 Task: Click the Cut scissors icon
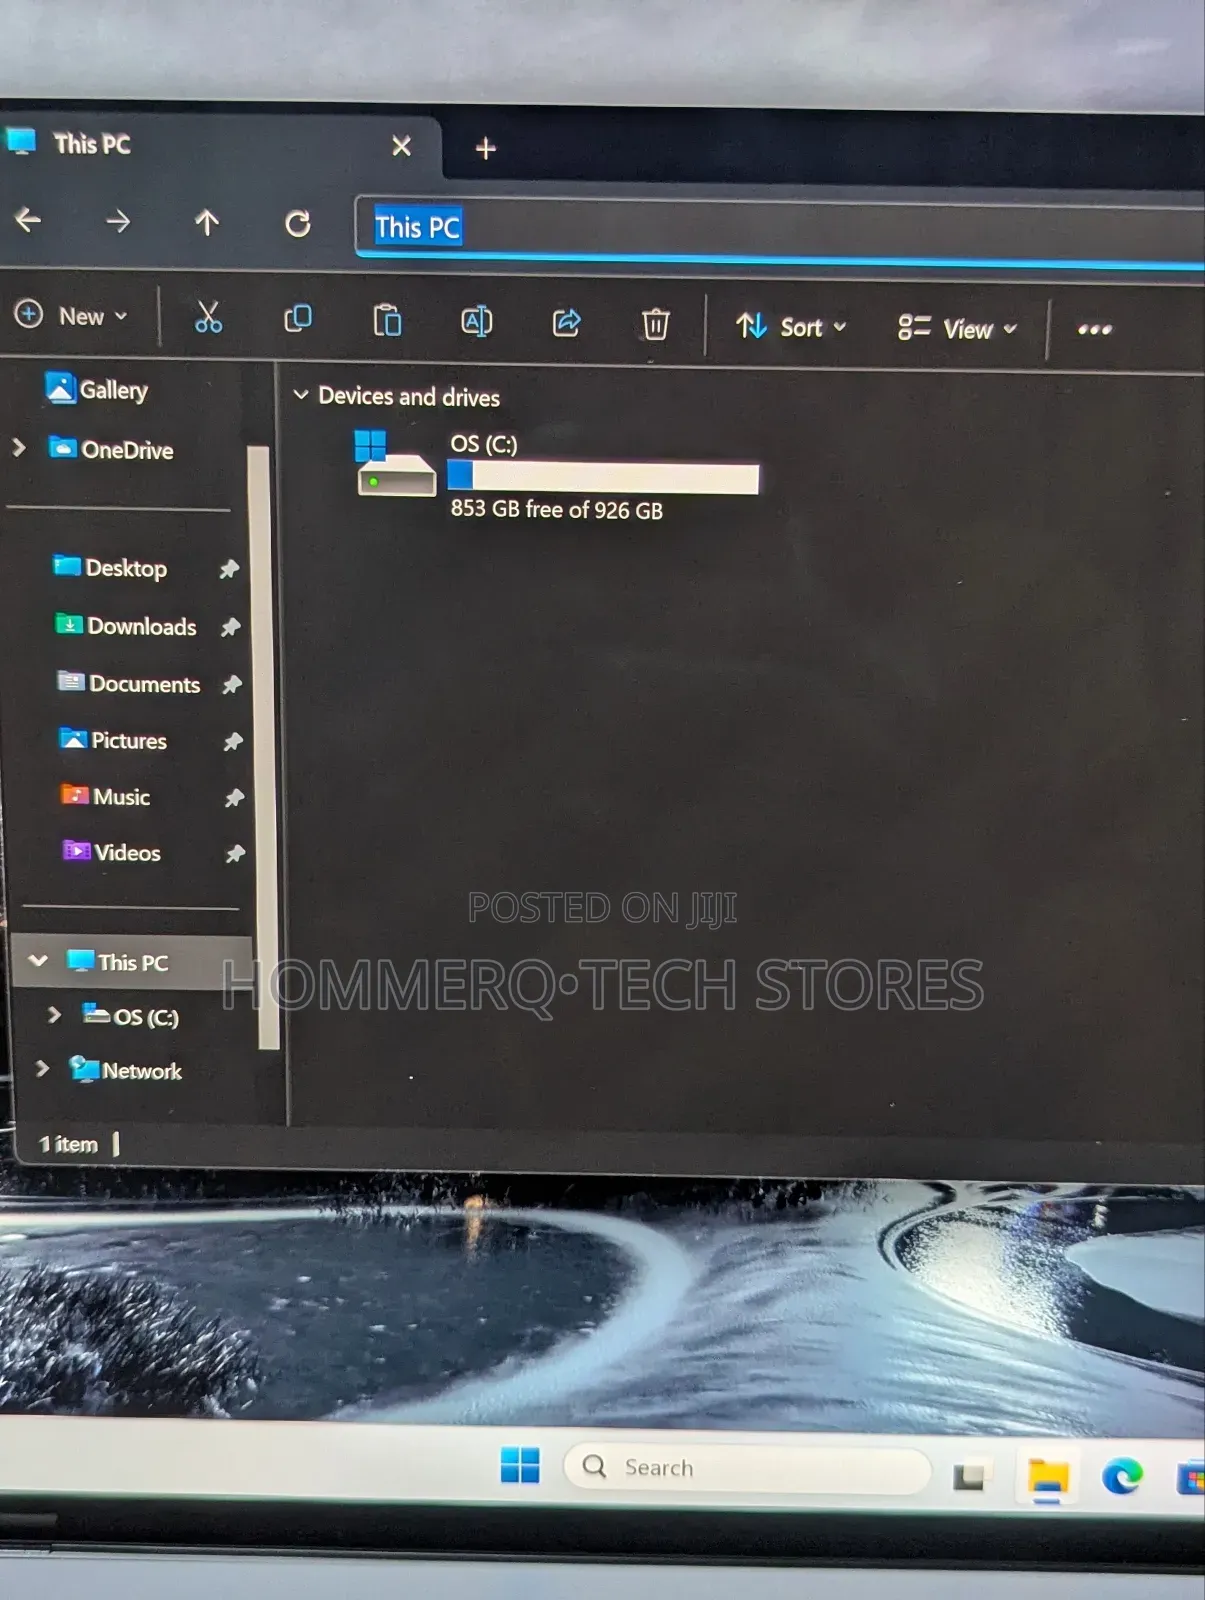[208, 317]
